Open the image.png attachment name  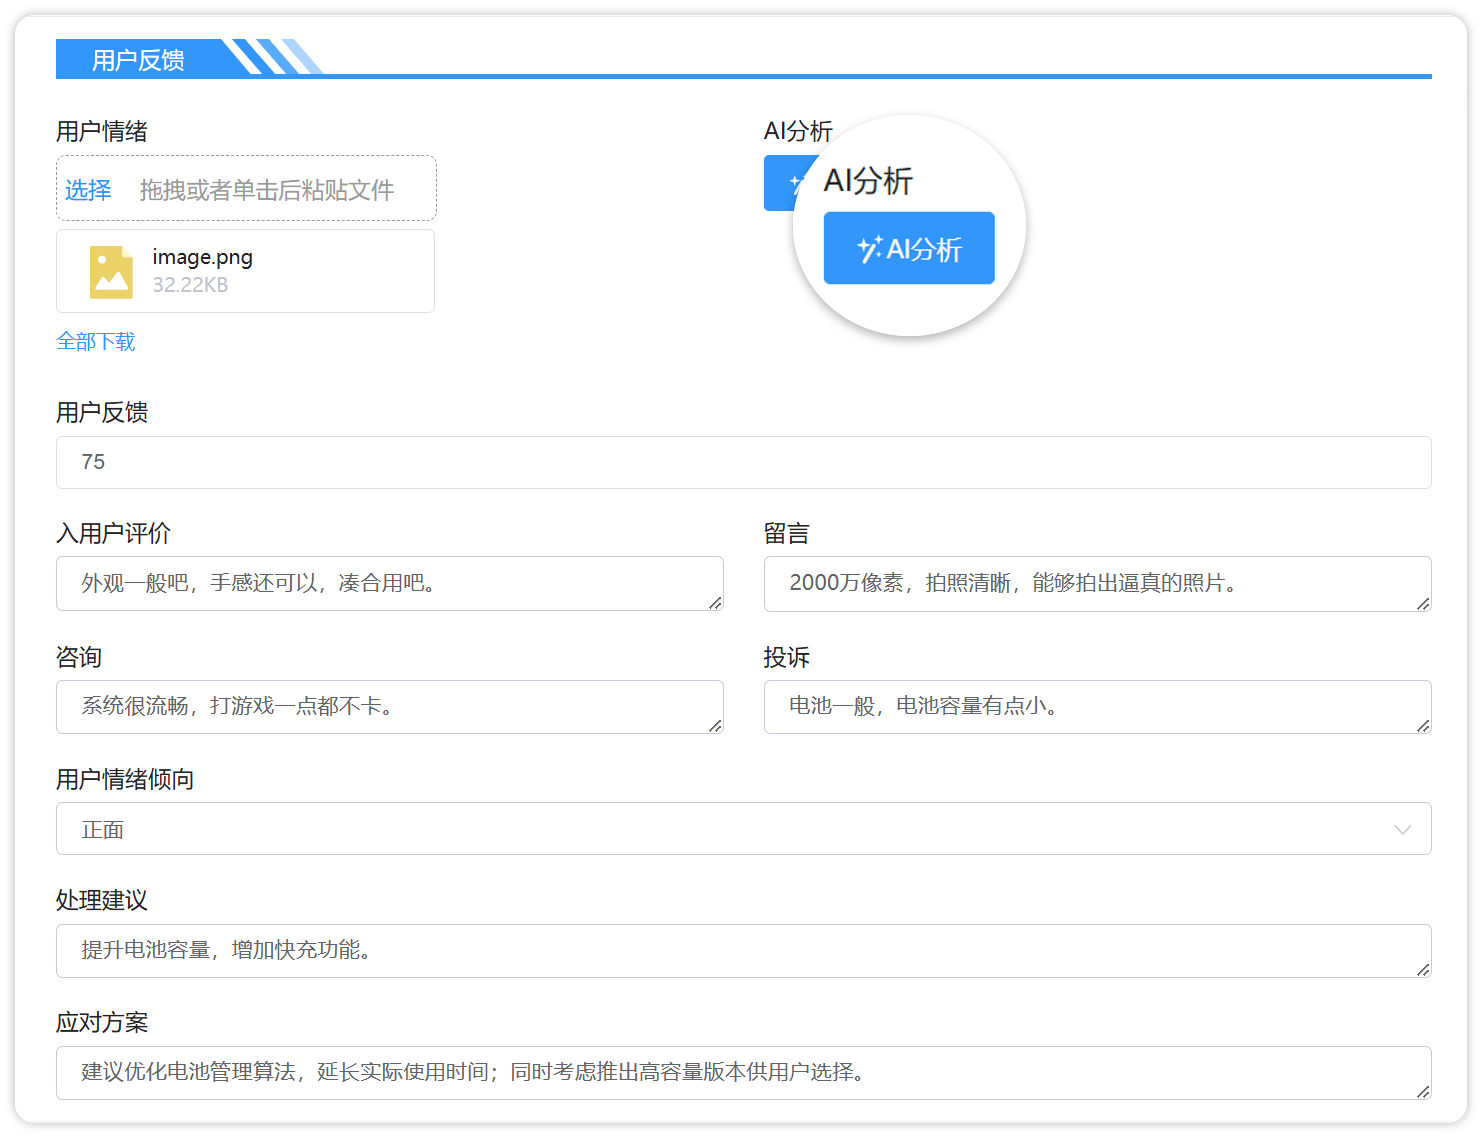click(x=202, y=257)
